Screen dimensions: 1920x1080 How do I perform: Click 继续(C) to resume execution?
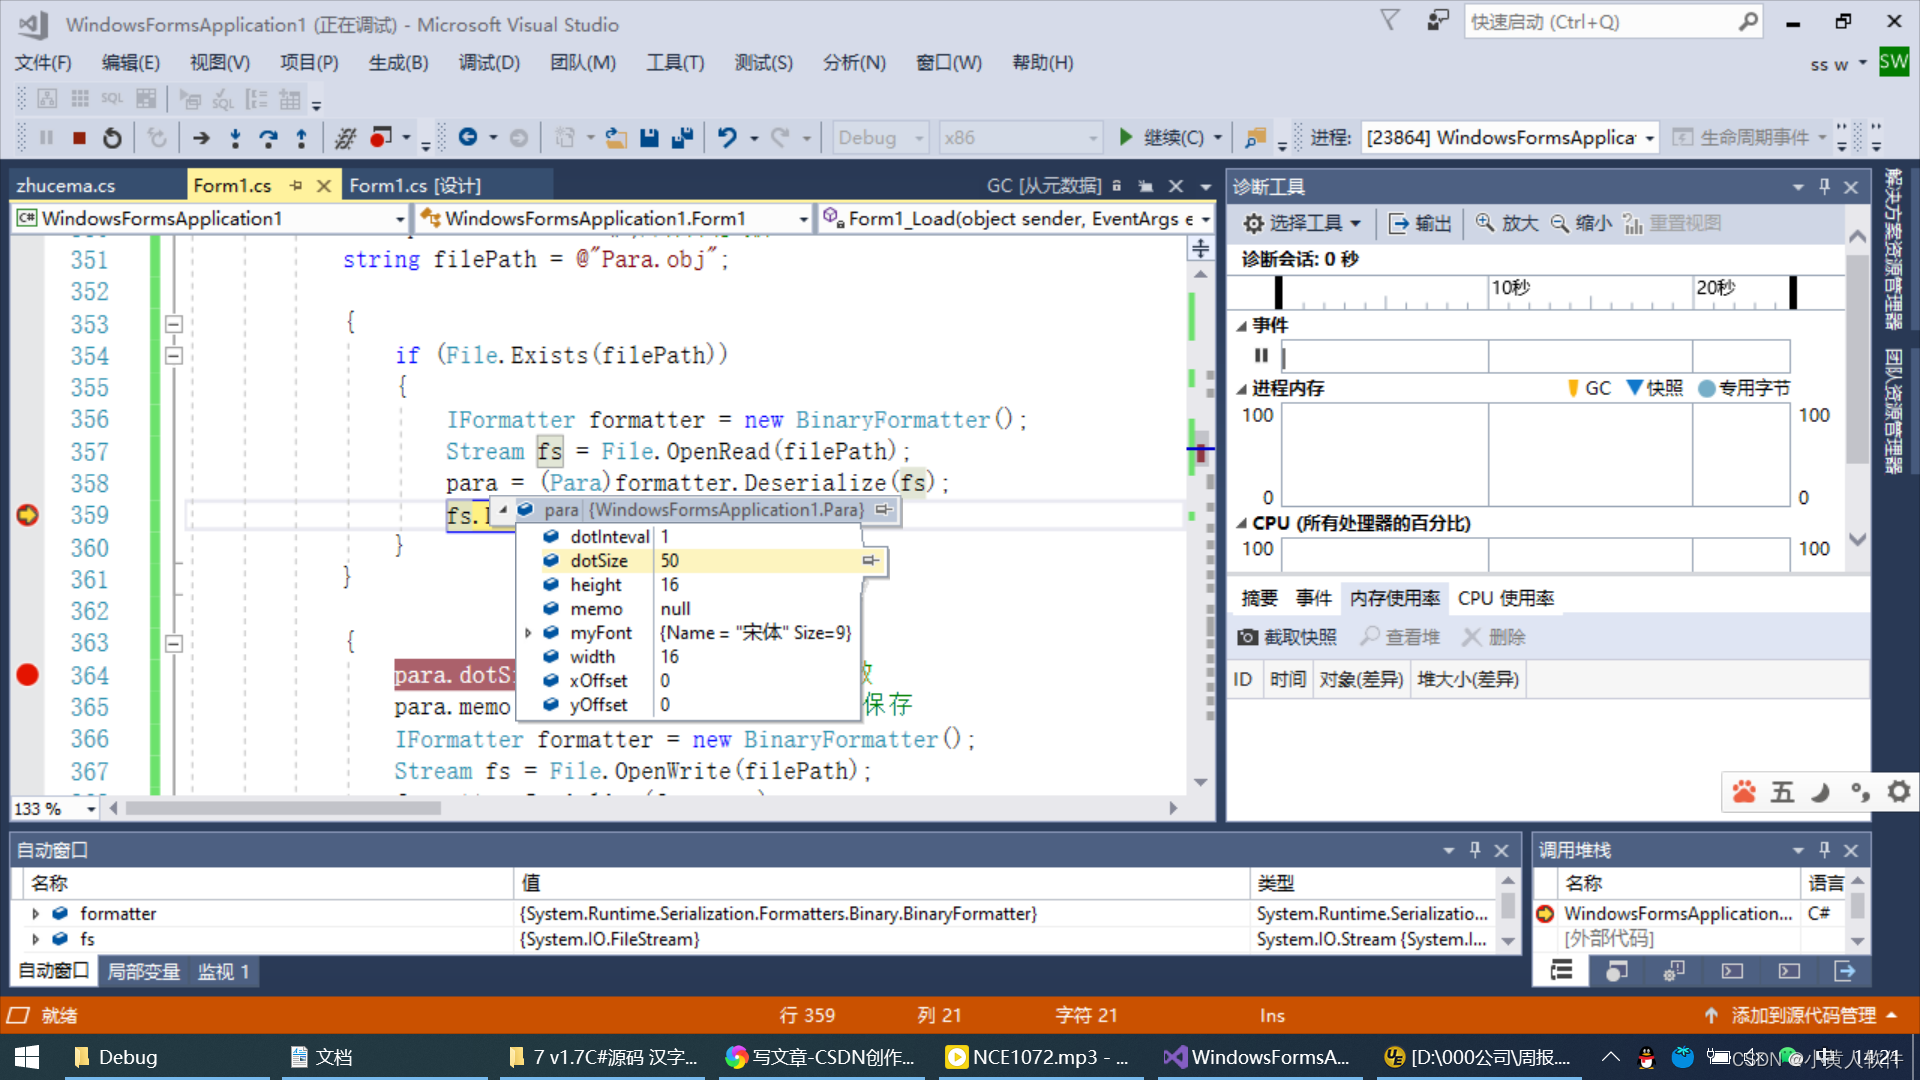[x=1168, y=137]
